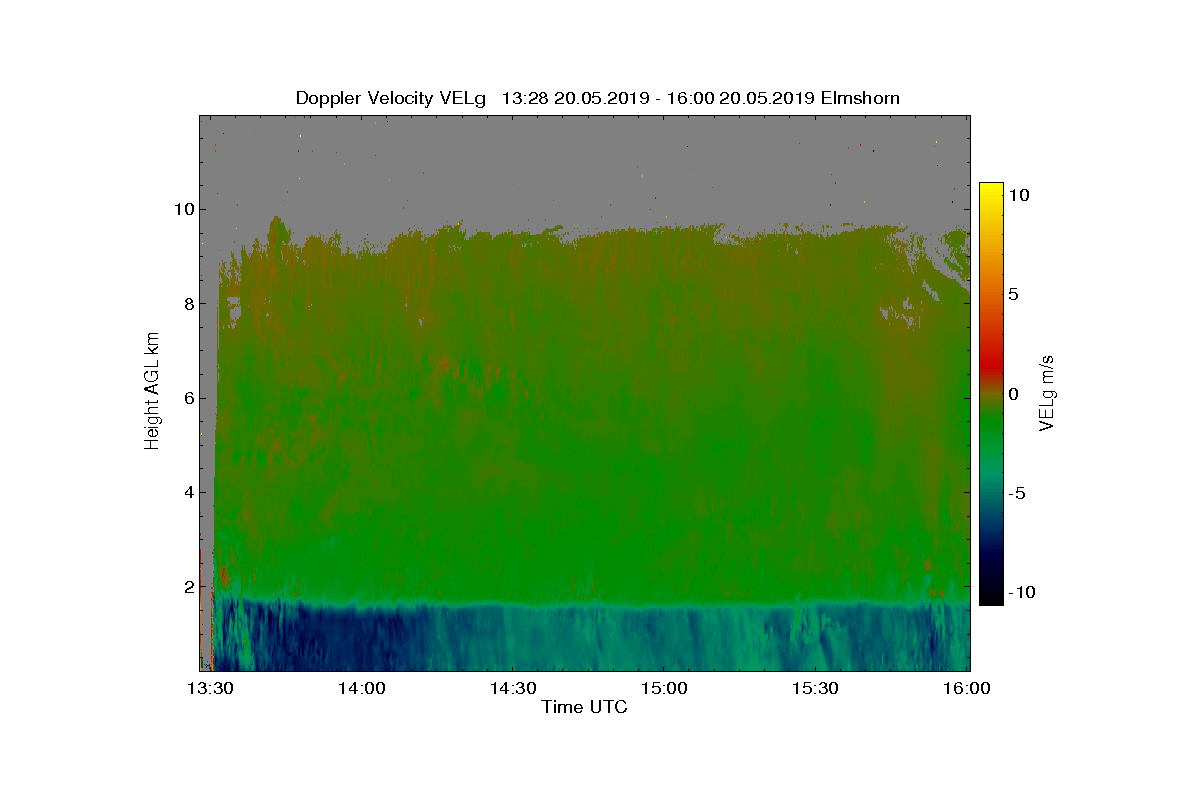
Task: Click the 'Time UTC' x-axis label
Action: 584,708
